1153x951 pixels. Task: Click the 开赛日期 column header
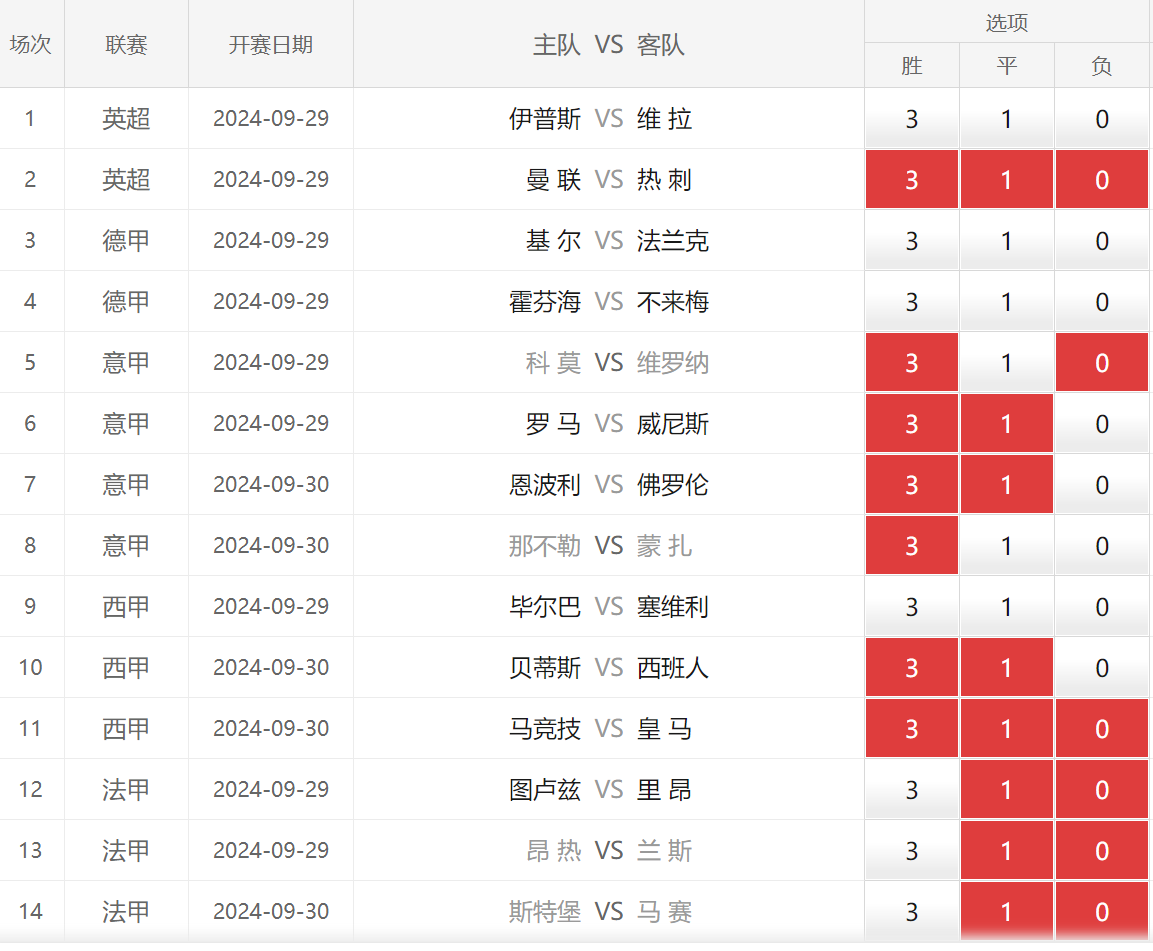pyautogui.click(x=271, y=45)
